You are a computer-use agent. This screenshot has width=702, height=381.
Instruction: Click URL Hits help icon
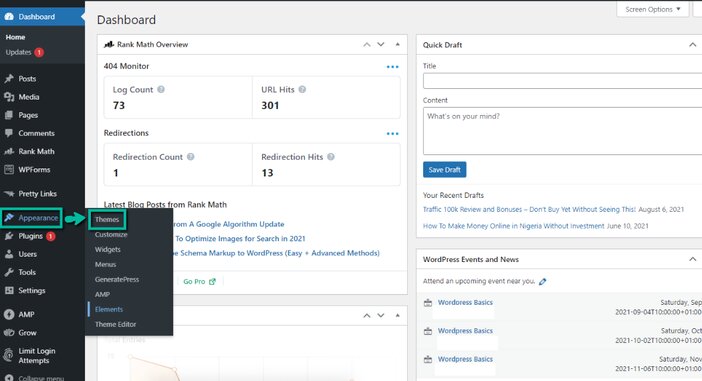[x=302, y=89]
